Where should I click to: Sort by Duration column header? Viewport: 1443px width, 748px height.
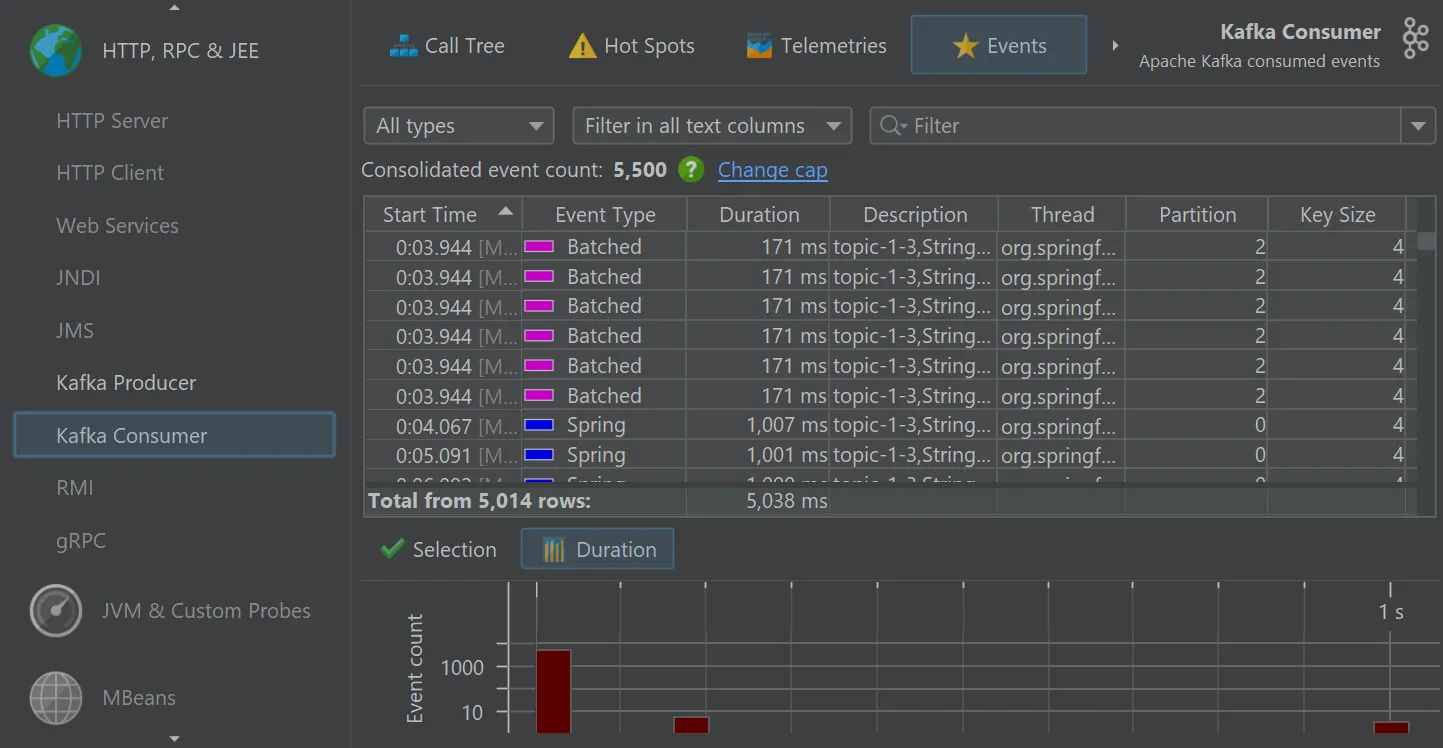pos(759,215)
